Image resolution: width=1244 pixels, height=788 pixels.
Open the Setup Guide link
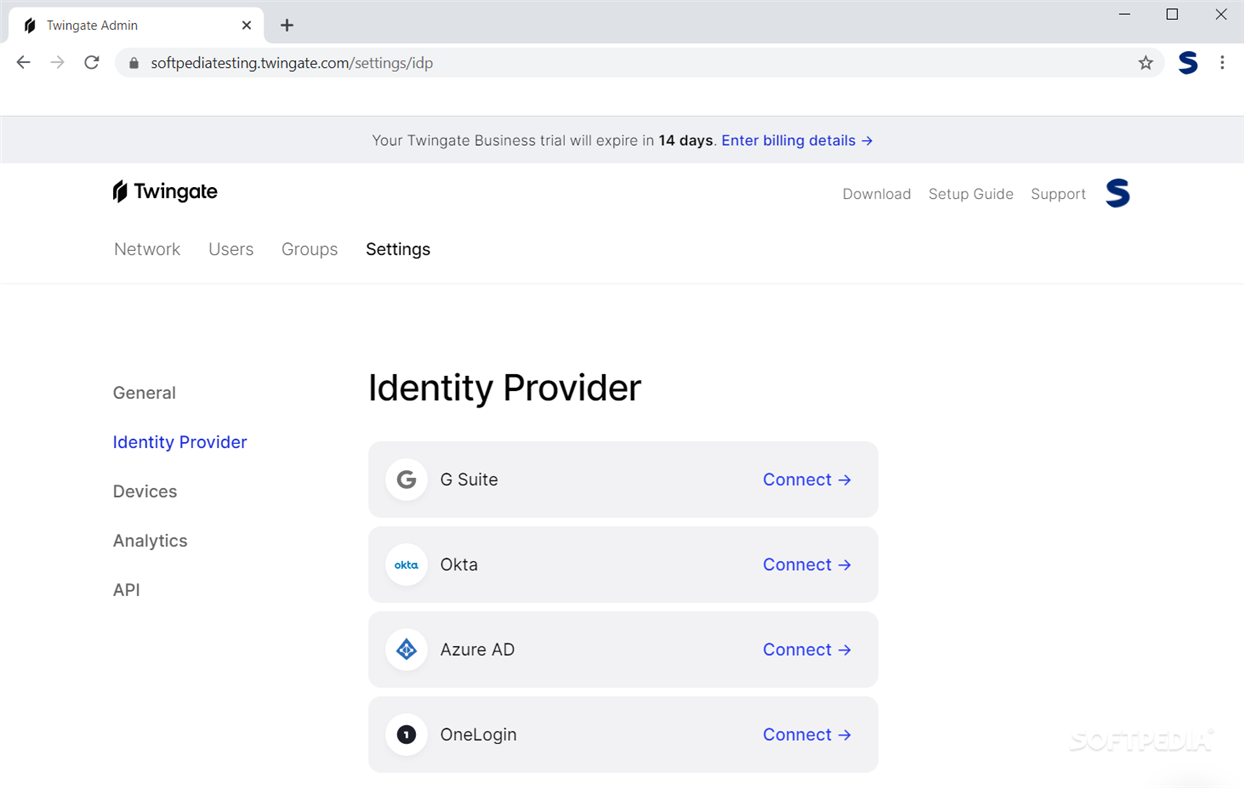pos(971,194)
